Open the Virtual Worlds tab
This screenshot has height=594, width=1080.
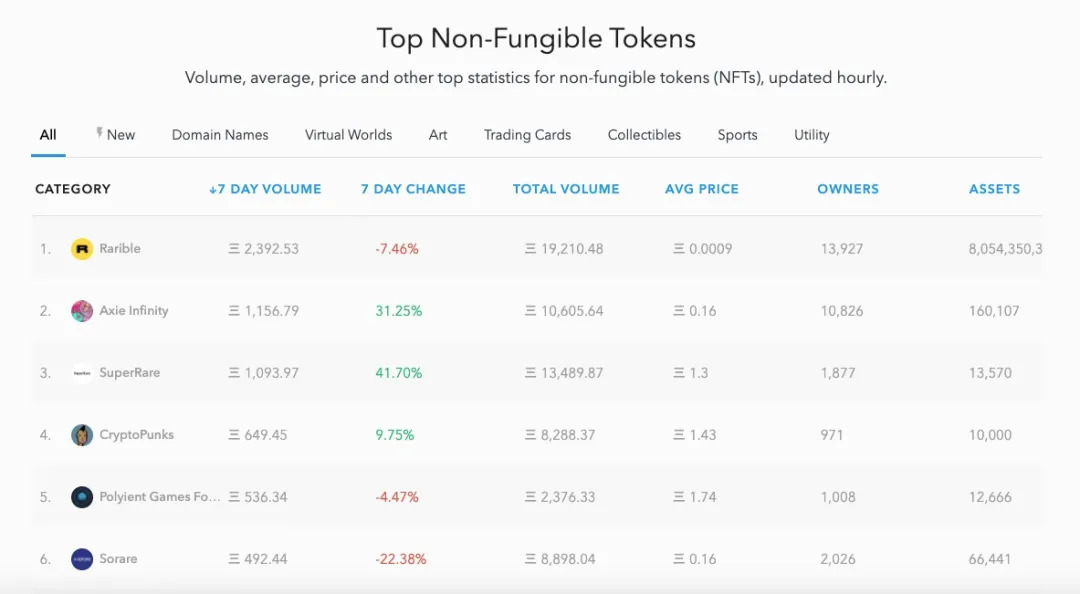[348, 135]
